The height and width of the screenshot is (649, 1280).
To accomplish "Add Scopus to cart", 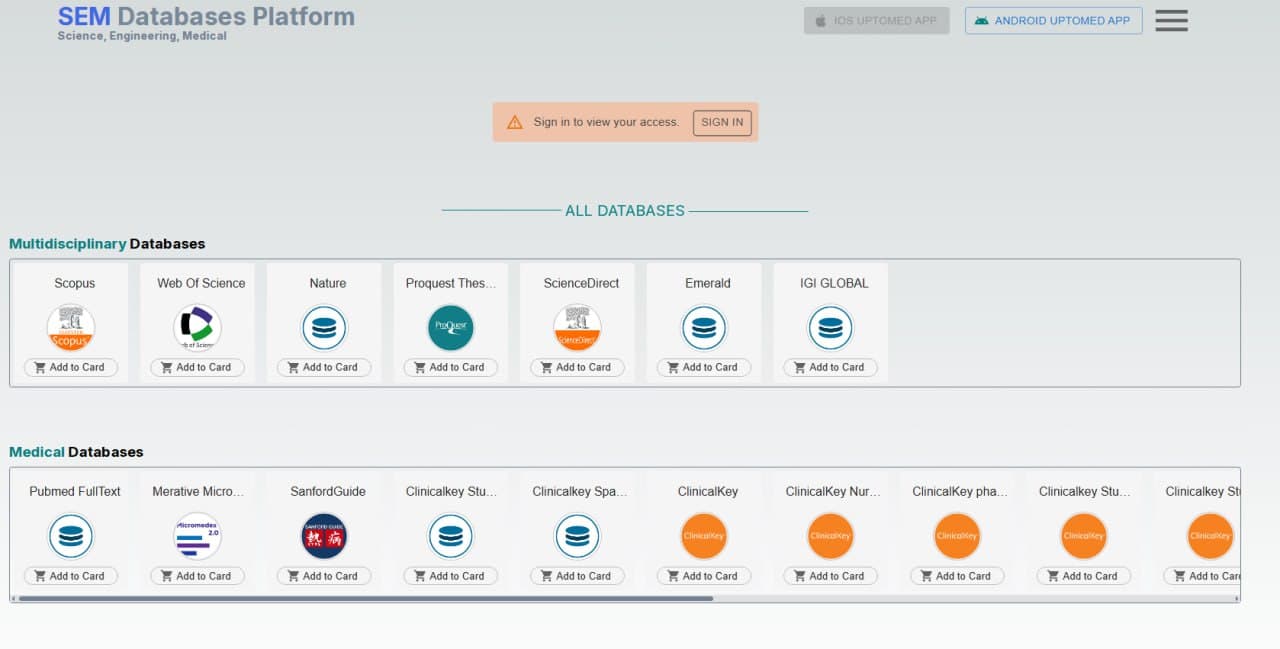I will (71, 368).
